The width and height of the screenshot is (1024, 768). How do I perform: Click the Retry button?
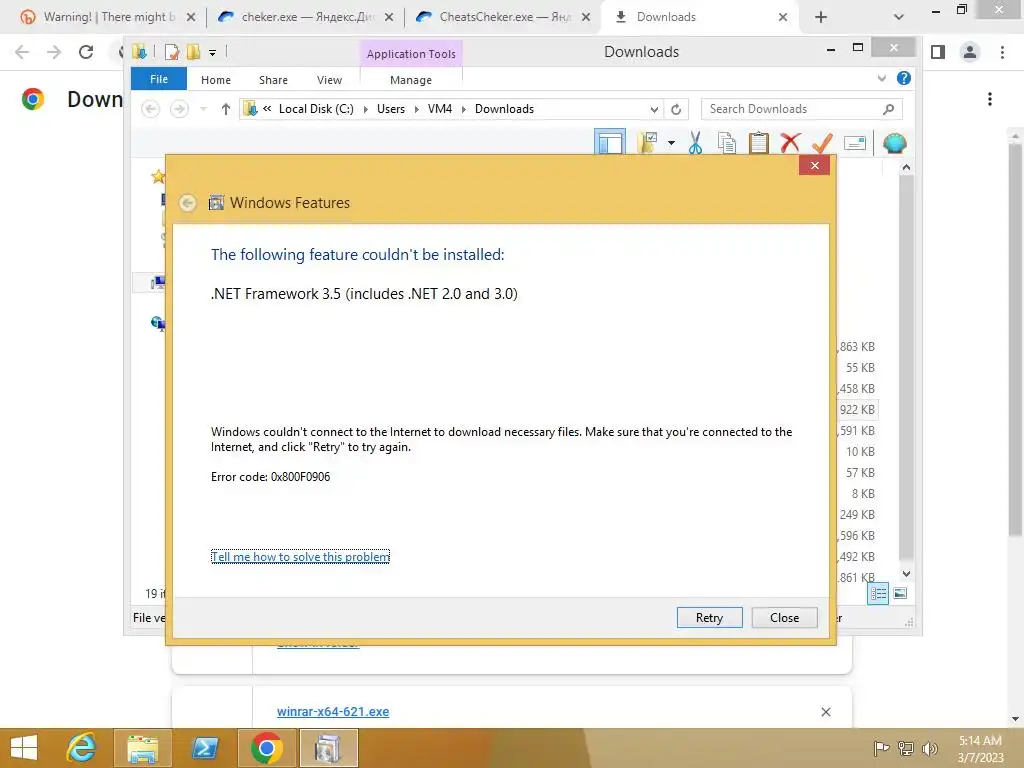point(709,618)
